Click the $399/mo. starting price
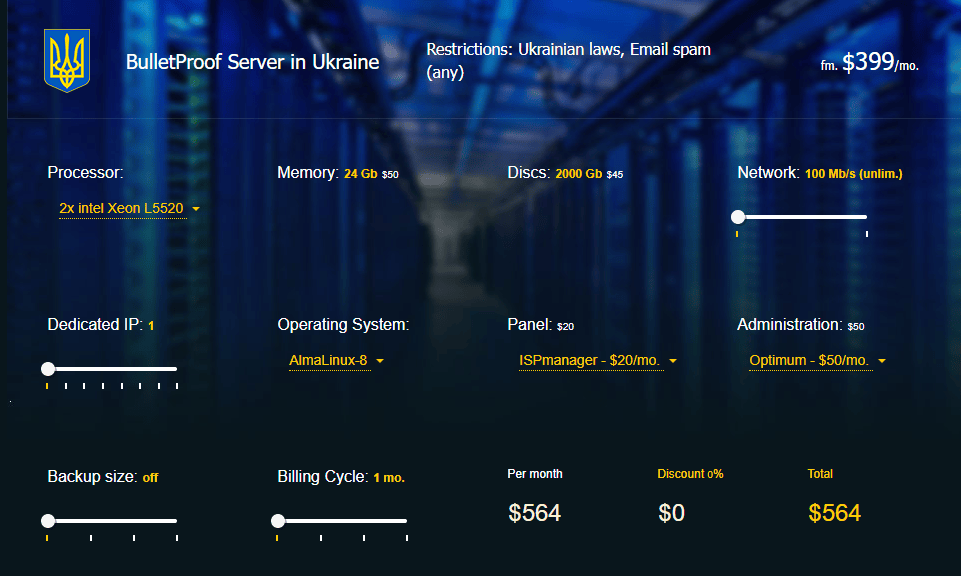 pyautogui.click(x=869, y=63)
